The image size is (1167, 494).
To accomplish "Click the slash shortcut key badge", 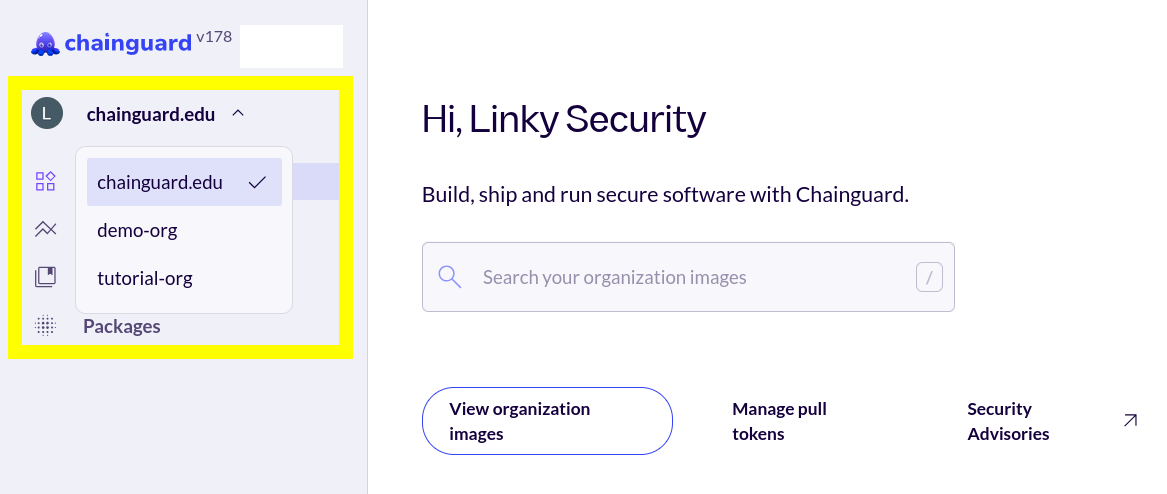I will click(929, 277).
